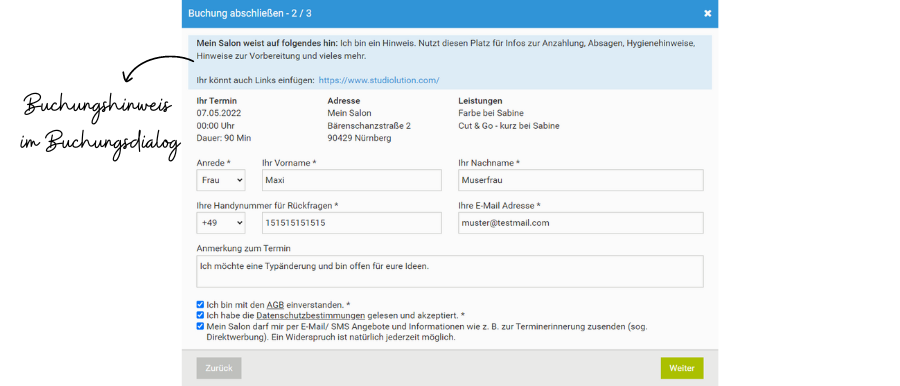Click the Nachname field containing Muserfrau
Viewport: 900px width, 386px height.
pos(581,180)
